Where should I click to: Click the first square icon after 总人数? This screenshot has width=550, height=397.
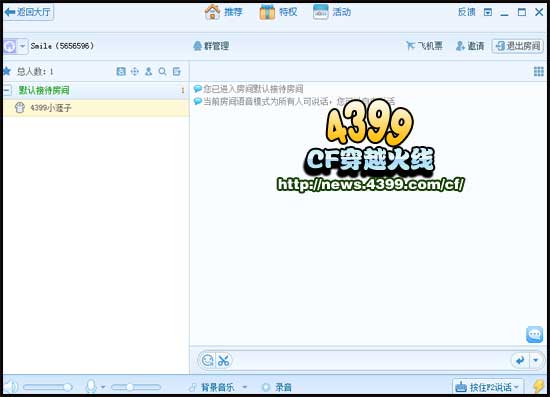click(x=121, y=72)
